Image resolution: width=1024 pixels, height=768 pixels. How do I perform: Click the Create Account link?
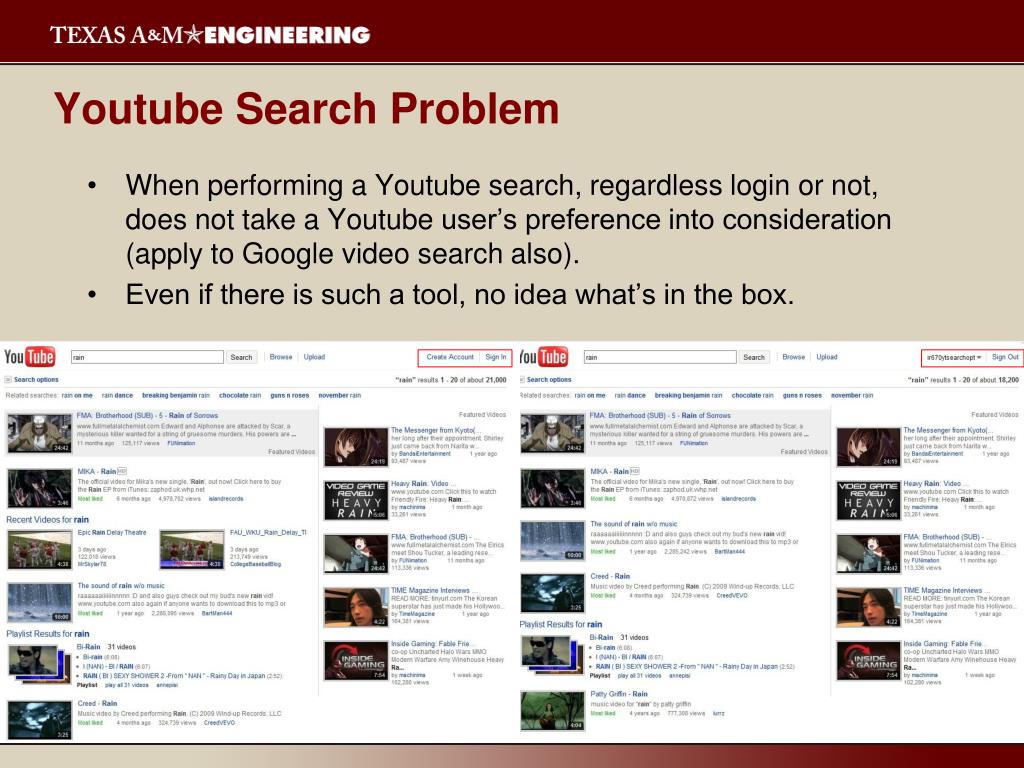pyautogui.click(x=450, y=357)
